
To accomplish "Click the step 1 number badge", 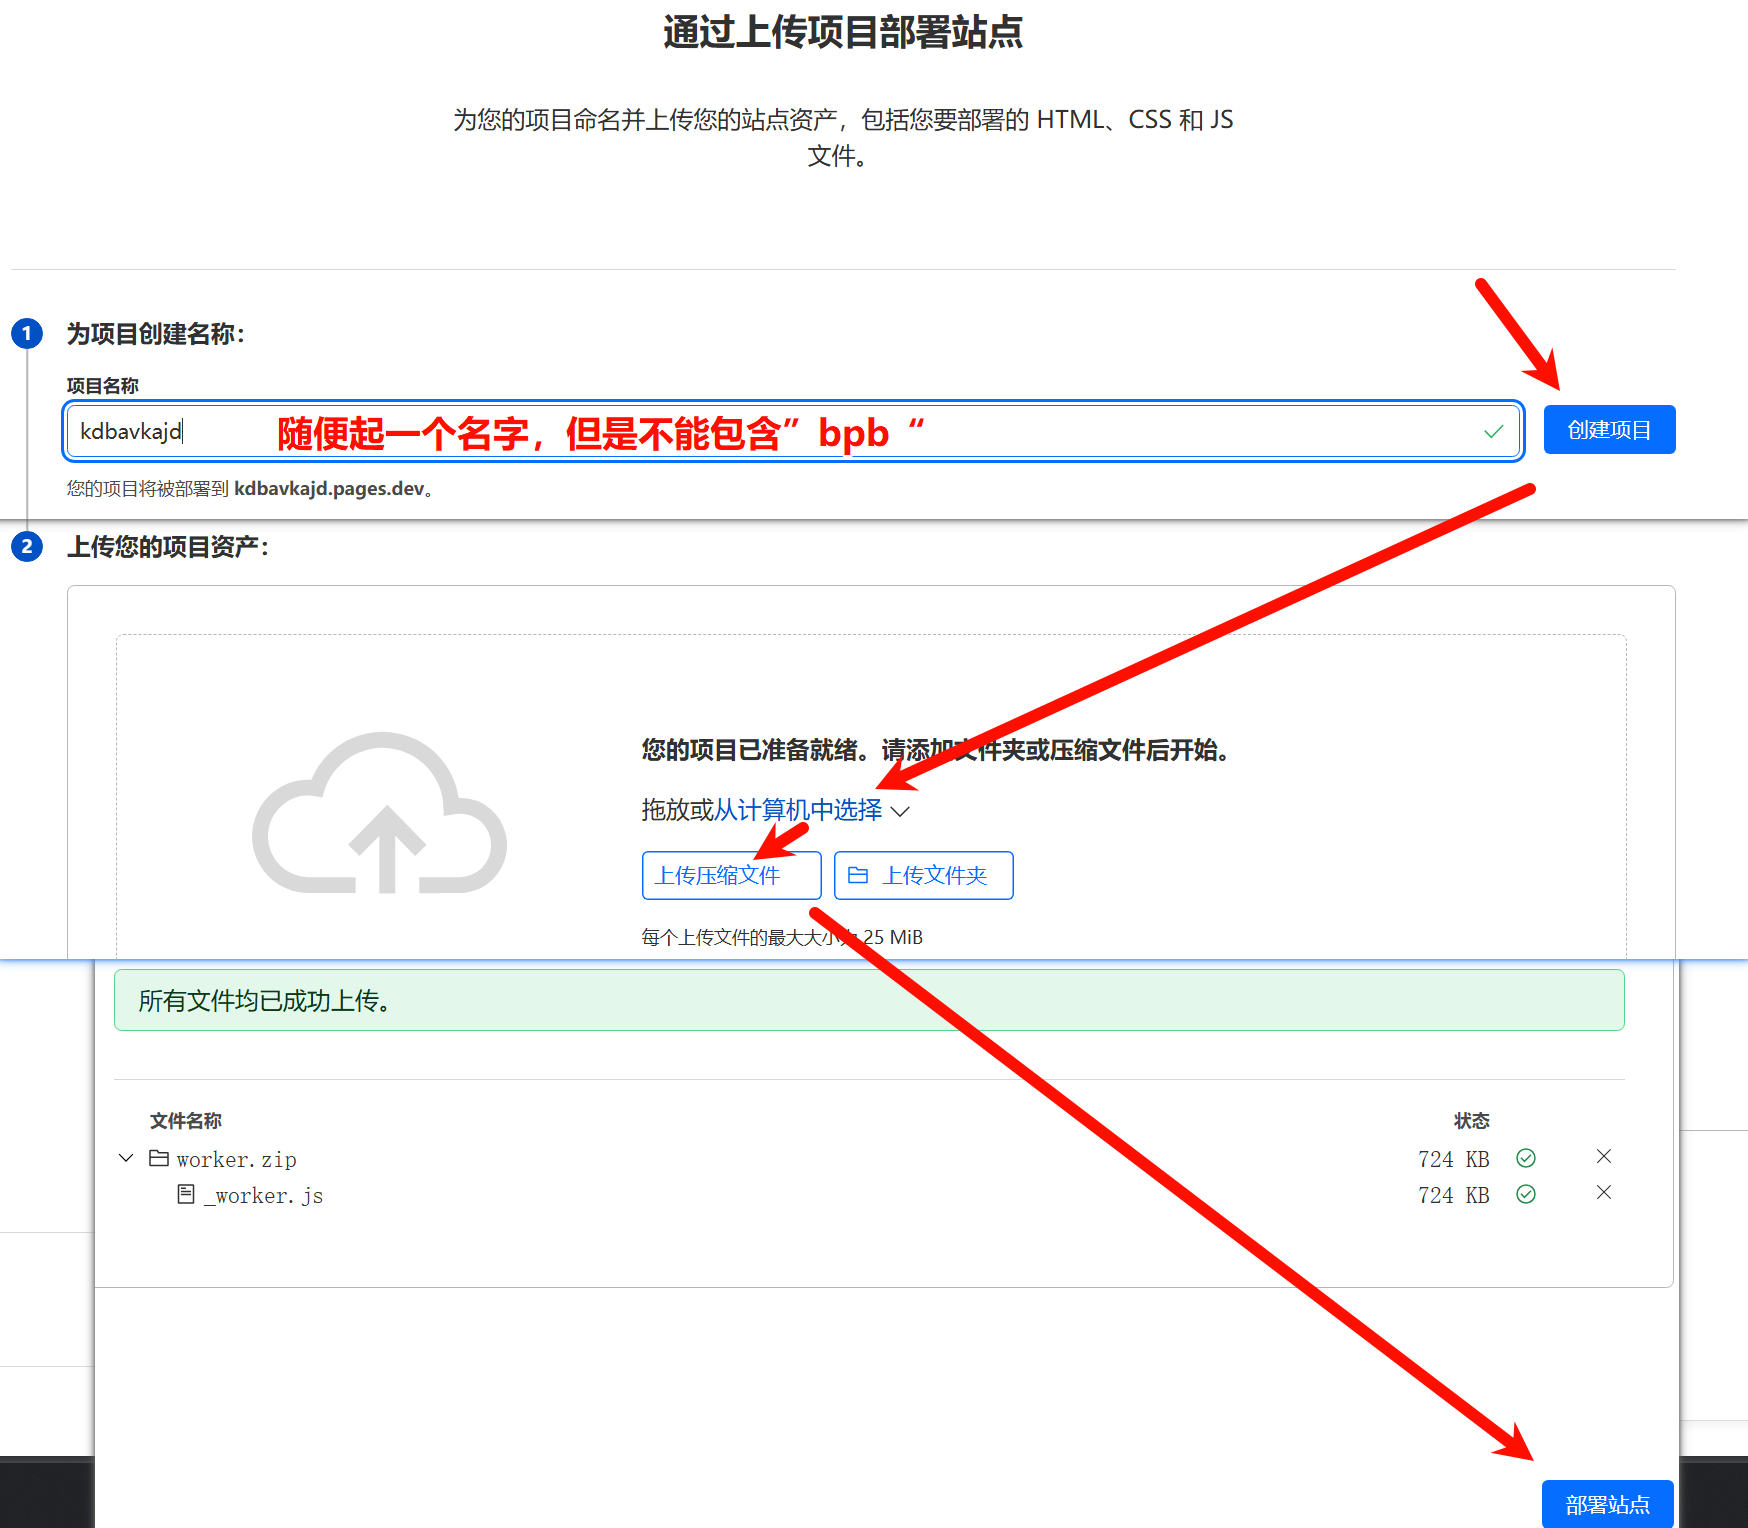I will click(27, 333).
